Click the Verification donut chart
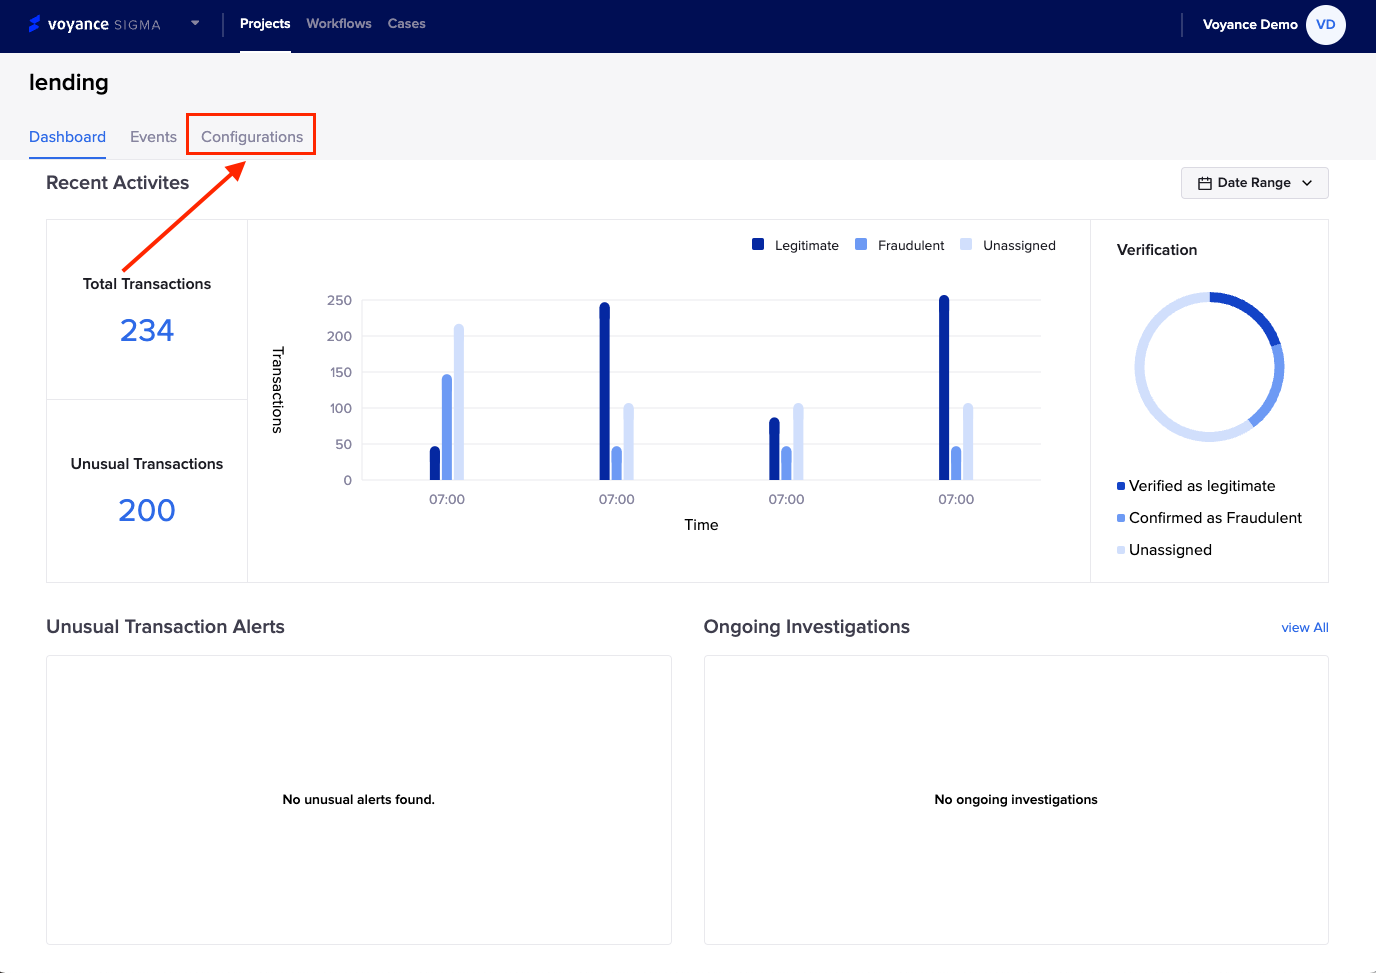This screenshot has width=1376, height=973. click(x=1209, y=367)
